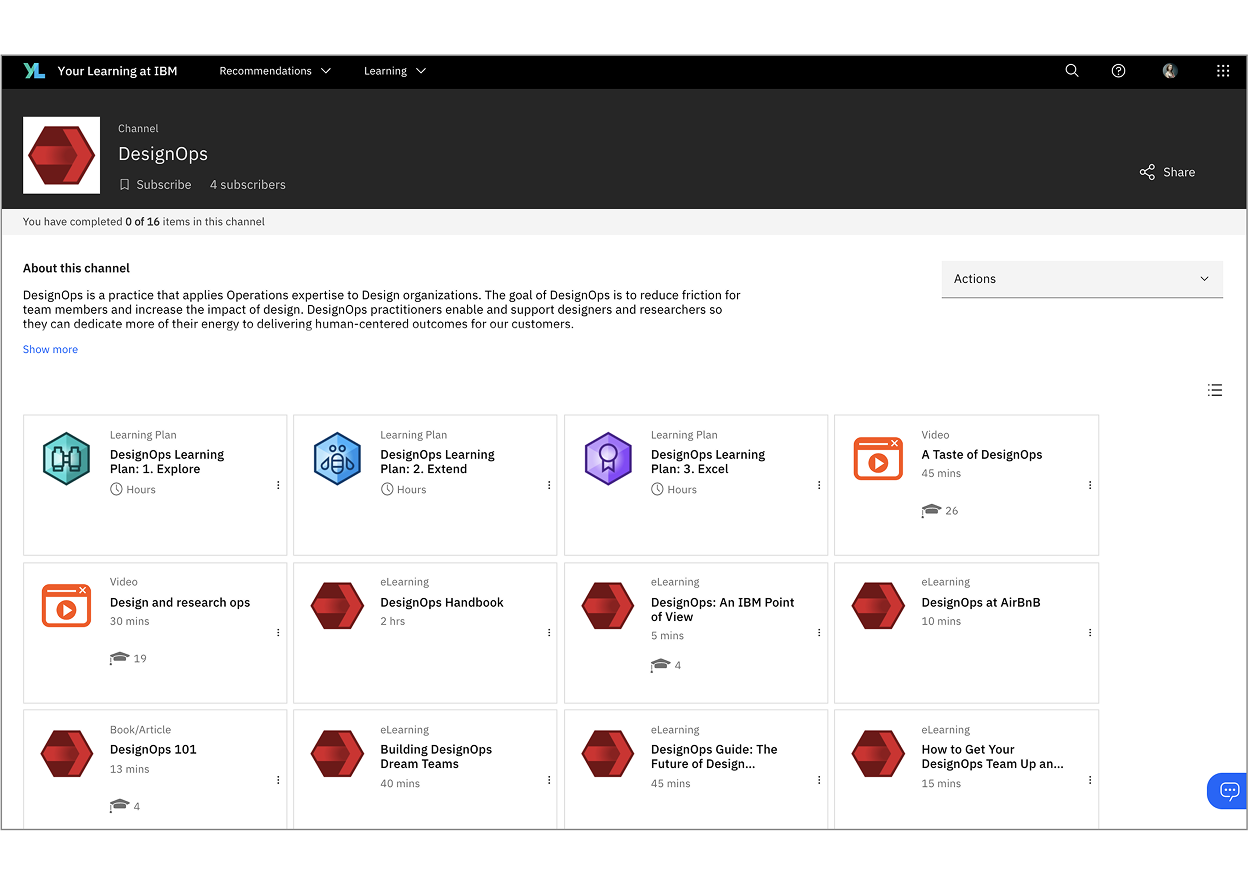
Task: Open the chat assistant bubble
Action: [x=1229, y=791]
